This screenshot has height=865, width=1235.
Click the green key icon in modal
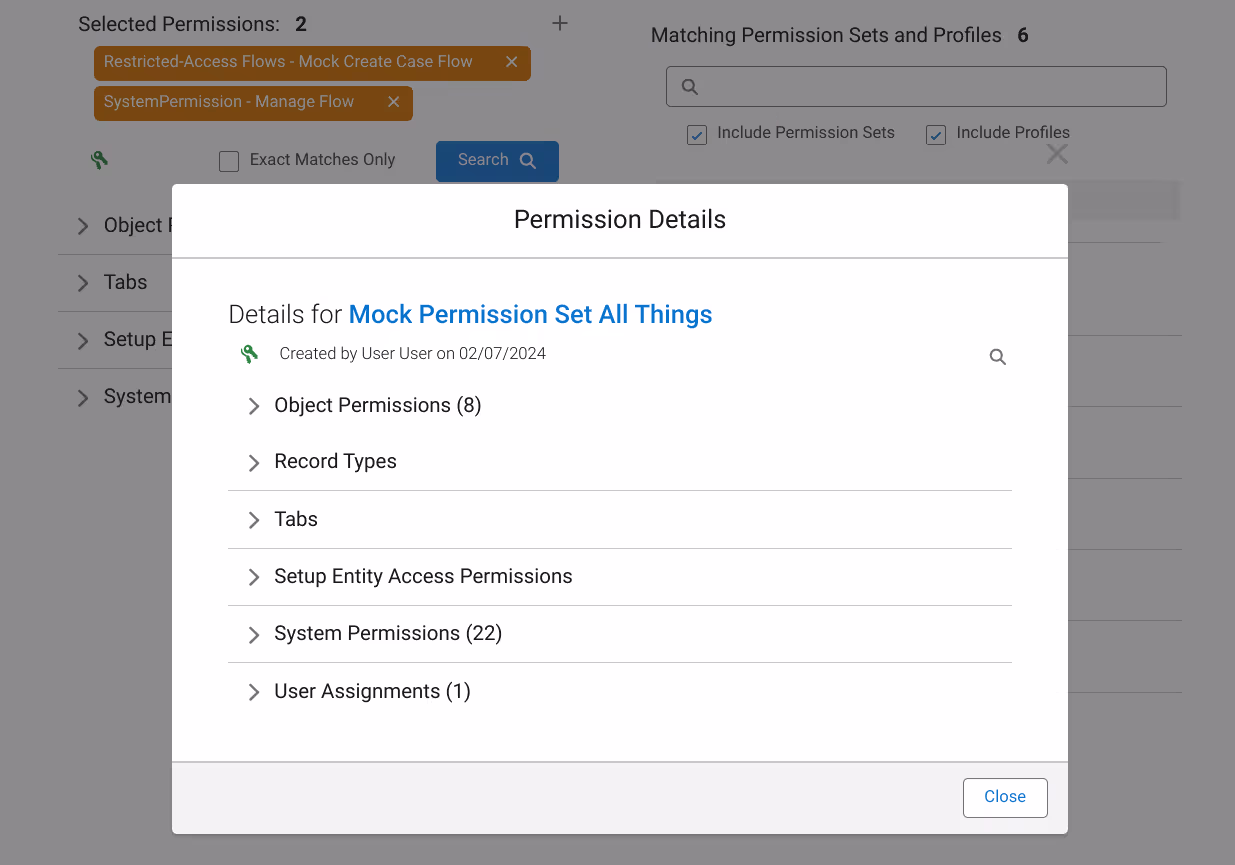[x=250, y=354]
